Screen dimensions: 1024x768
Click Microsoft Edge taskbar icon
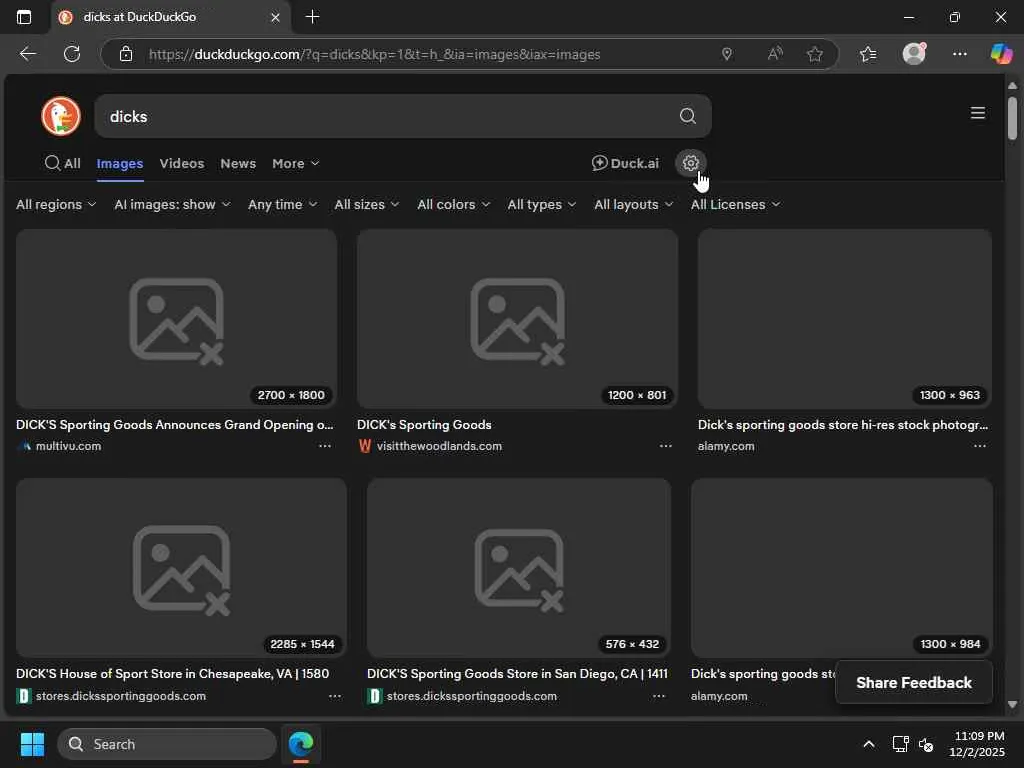(300, 744)
